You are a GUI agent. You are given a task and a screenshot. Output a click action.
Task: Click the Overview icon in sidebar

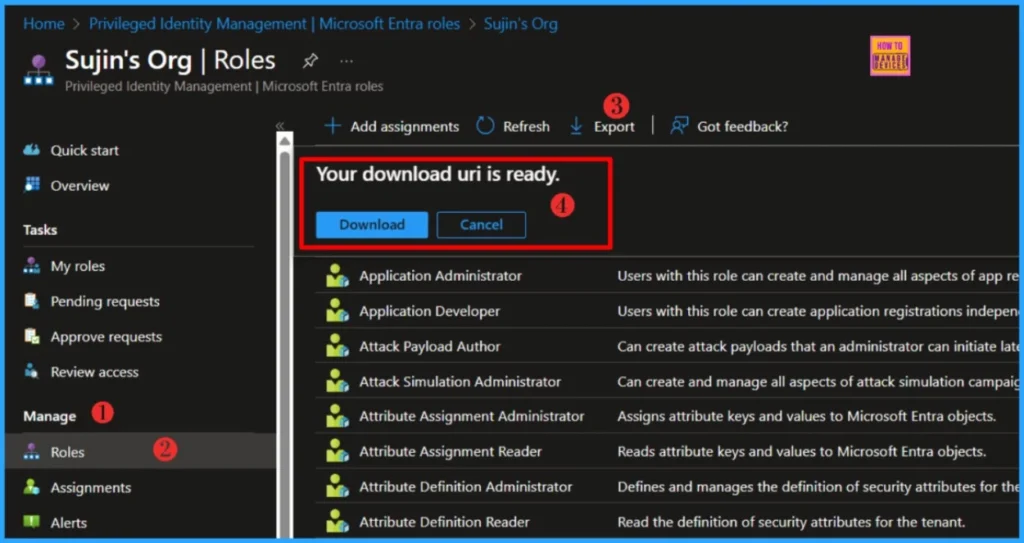(x=31, y=186)
